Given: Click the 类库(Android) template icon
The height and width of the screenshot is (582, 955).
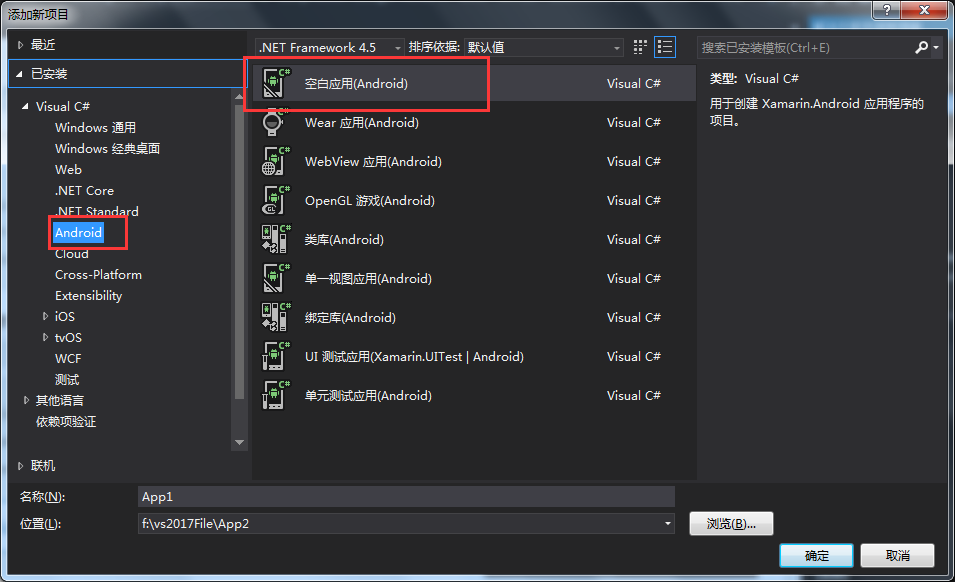Looking at the screenshot, I should tap(275, 239).
